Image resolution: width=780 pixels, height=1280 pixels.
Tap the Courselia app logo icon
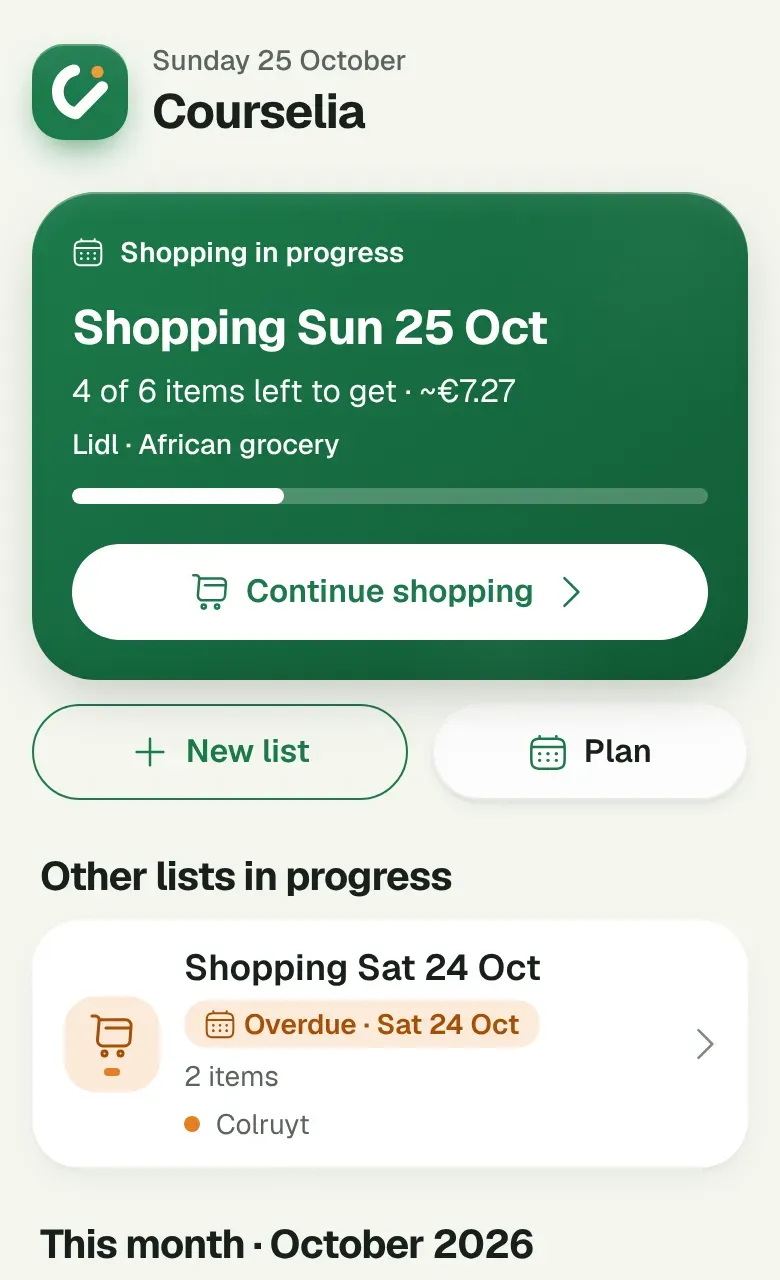(x=80, y=92)
